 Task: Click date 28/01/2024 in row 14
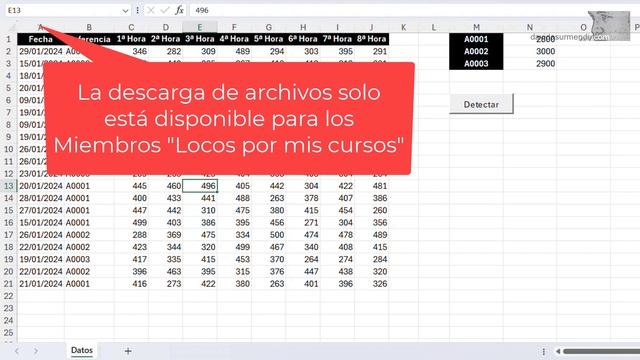point(41,198)
